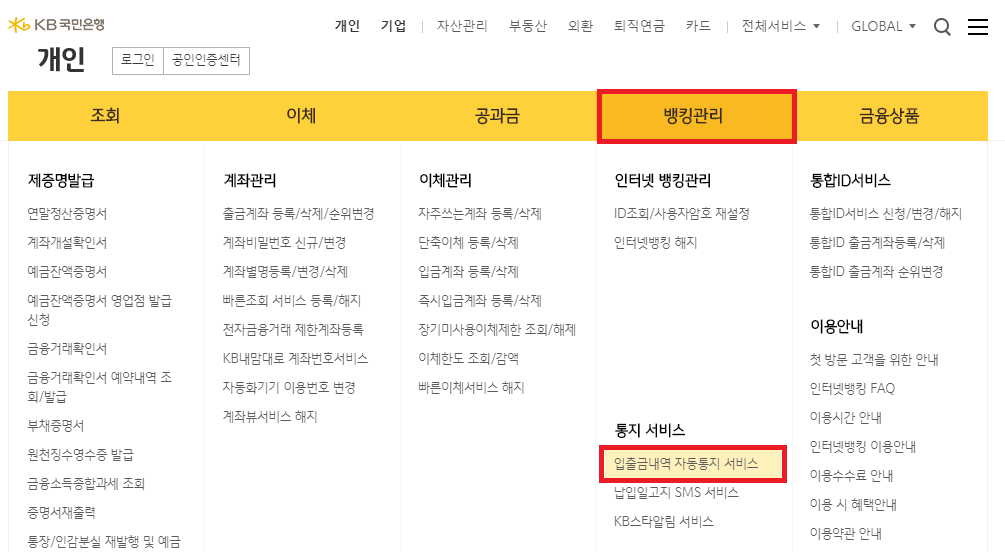Open the 연말정산증명서 link

coord(67,214)
